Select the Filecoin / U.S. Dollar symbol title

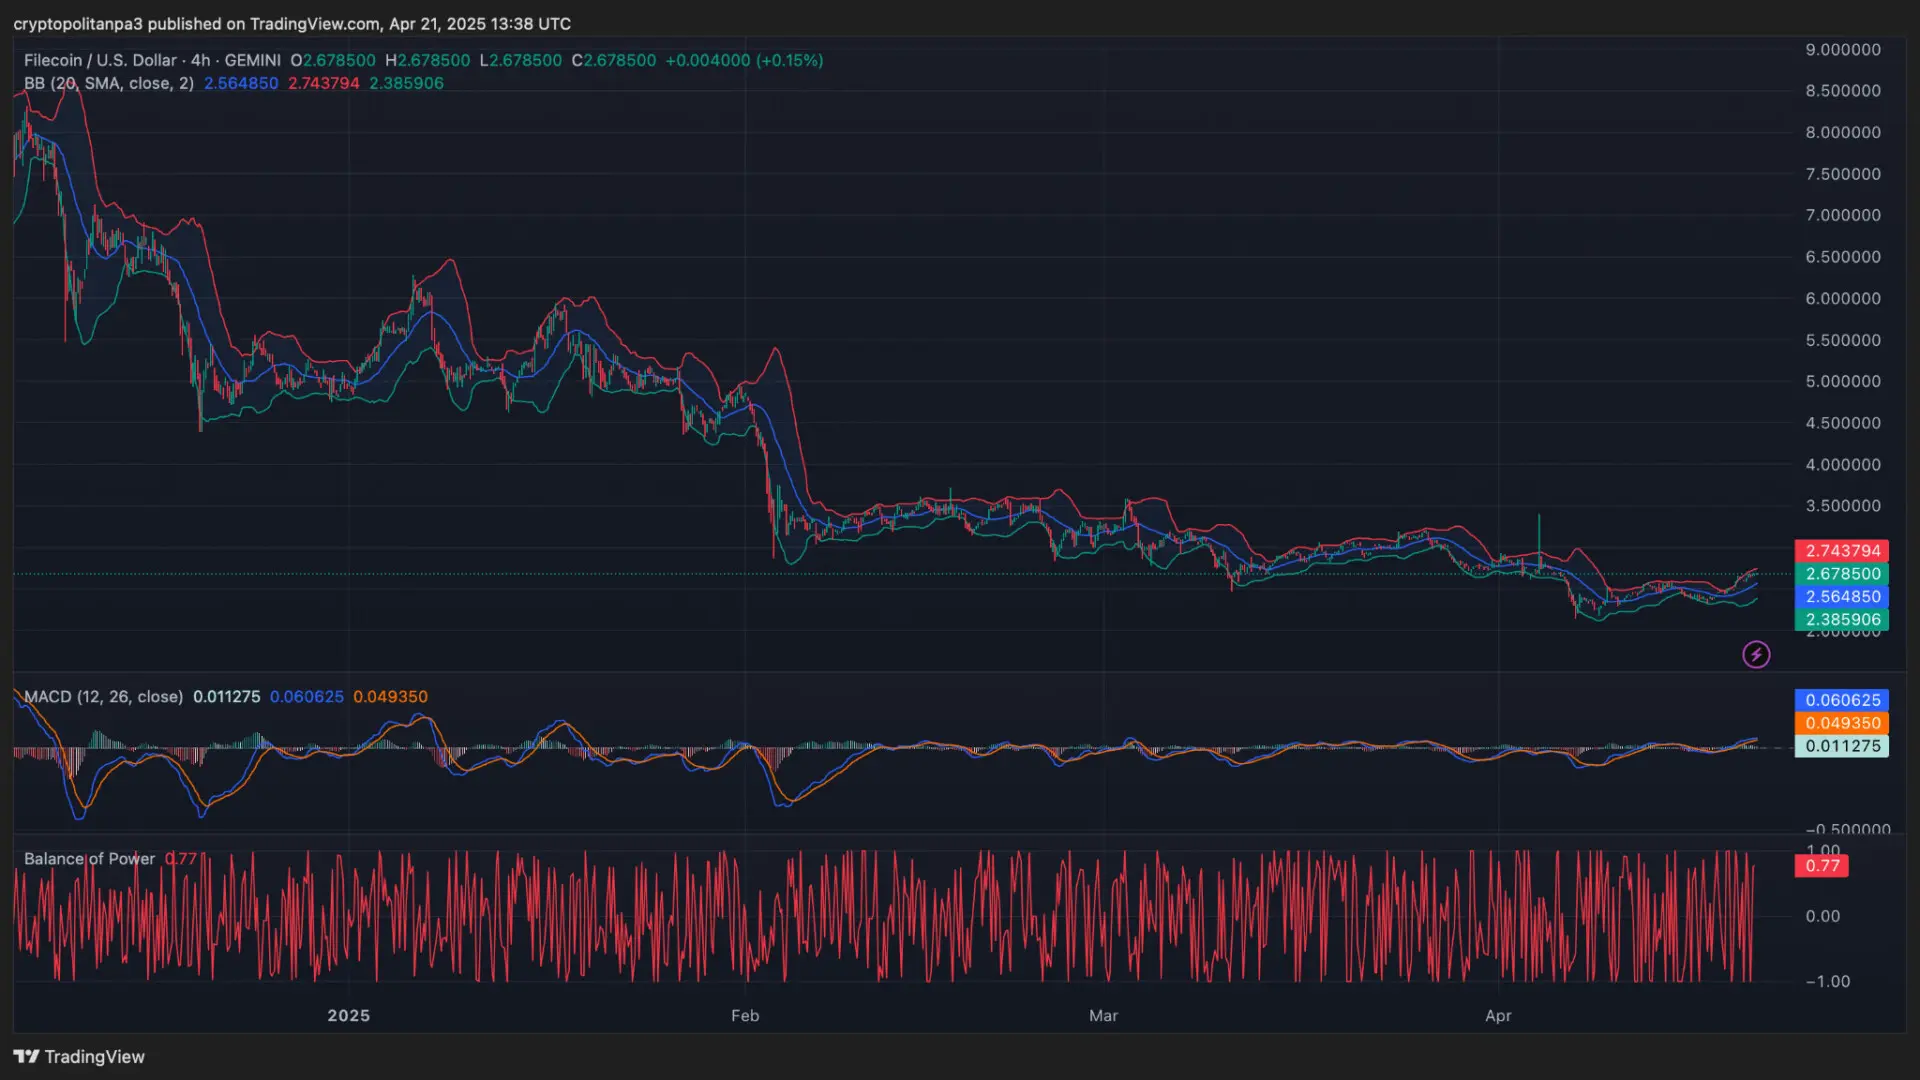(x=100, y=60)
